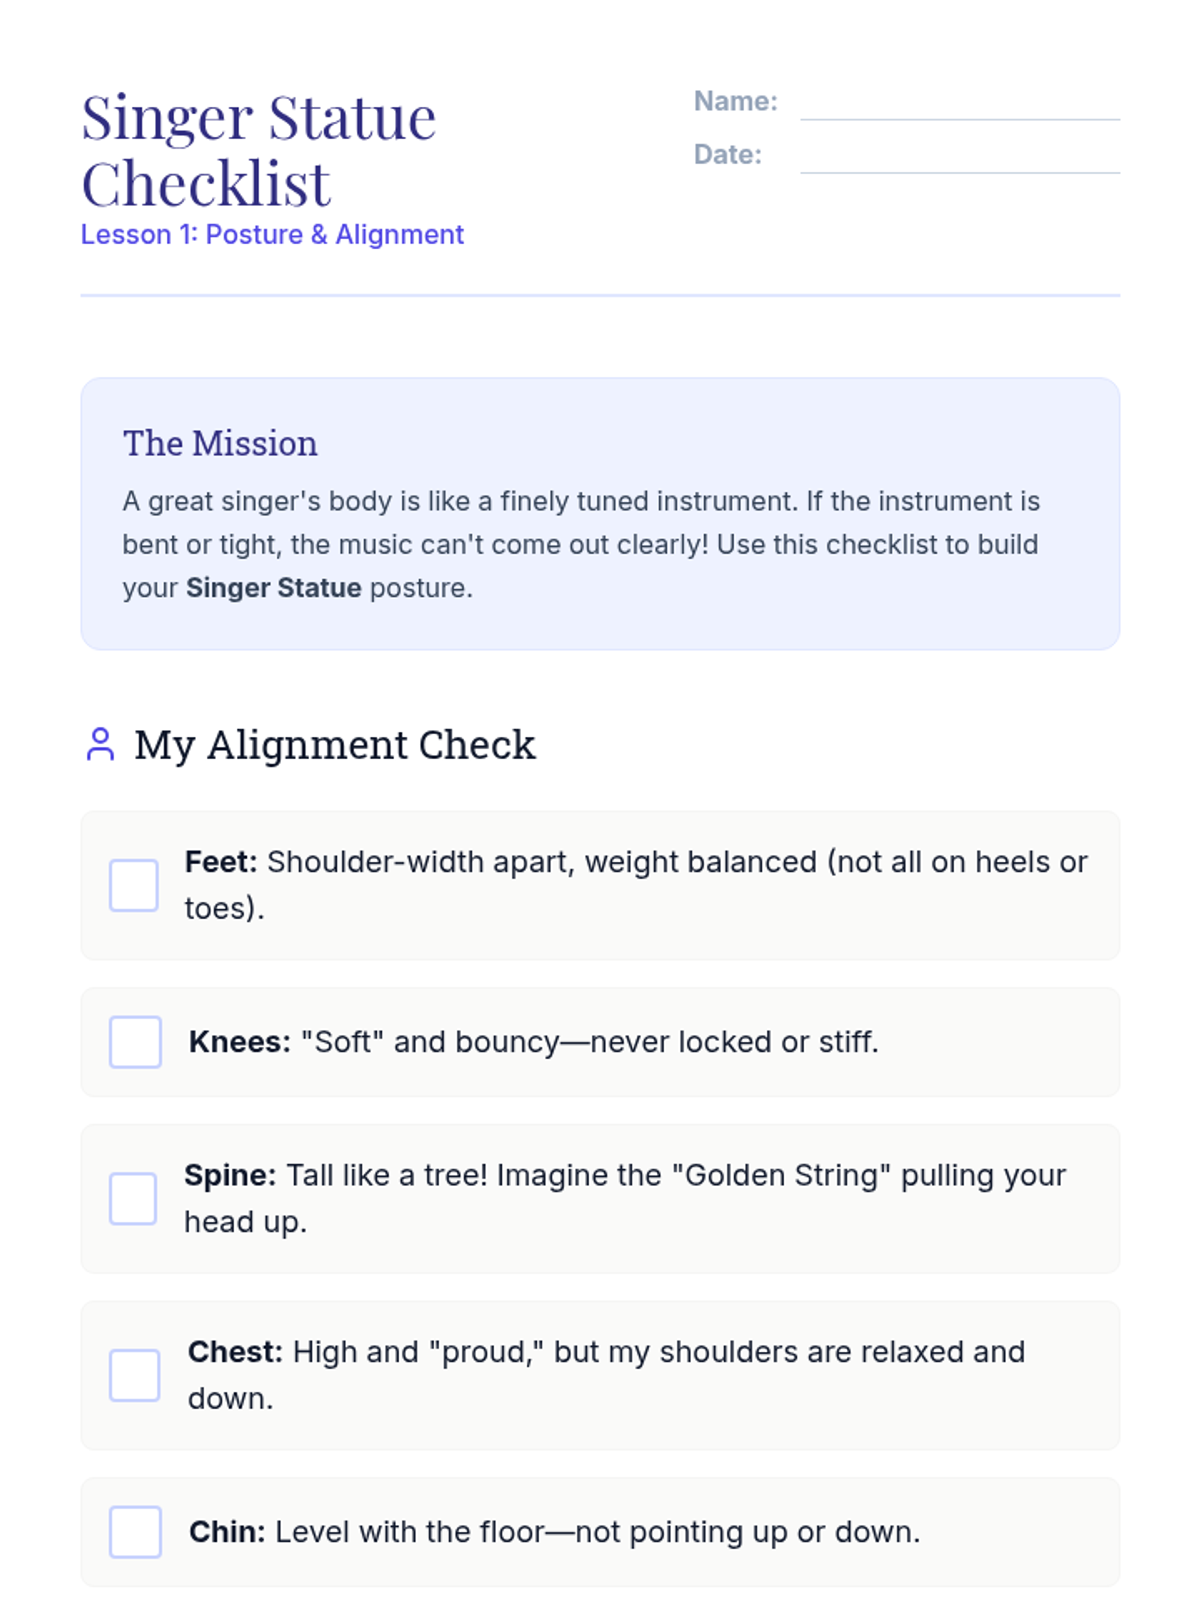This screenshot has width=1200, height=1600.
Task: Tick the Knees checkbox
Action: point(135,1042)
